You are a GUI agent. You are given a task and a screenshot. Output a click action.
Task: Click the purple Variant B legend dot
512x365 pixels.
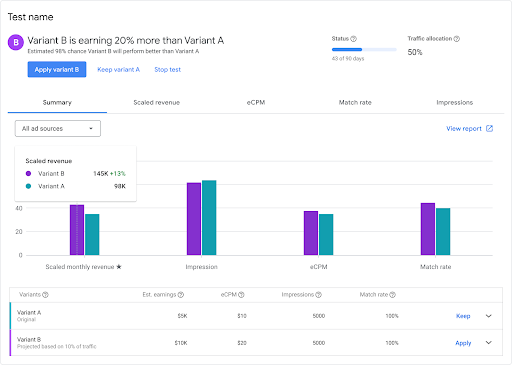click(x=28, y=174)
